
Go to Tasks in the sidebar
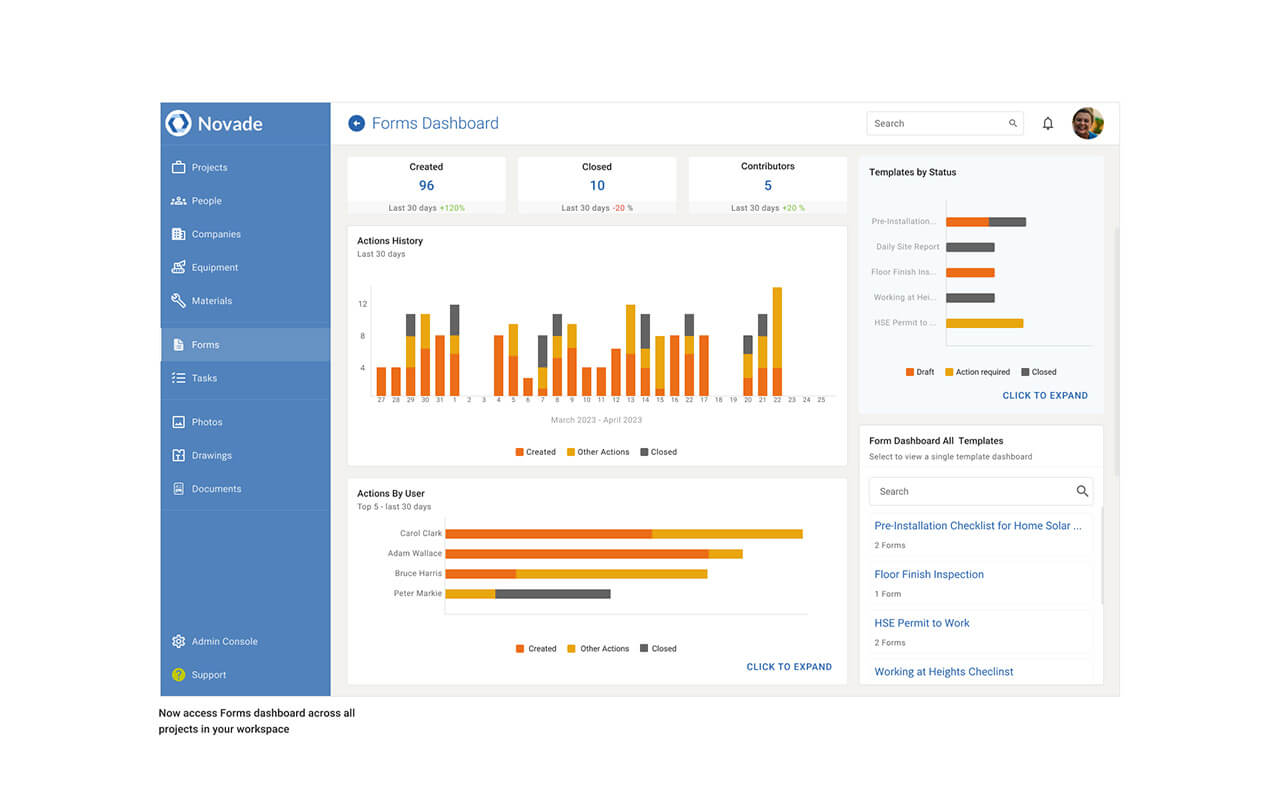204,378
